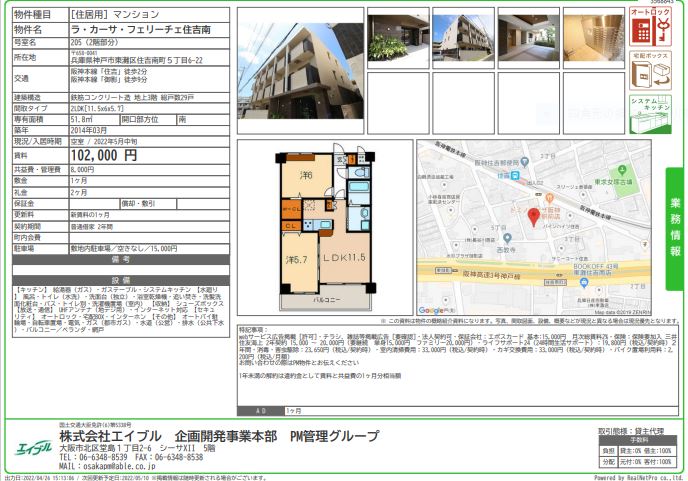This screenshot has height=481, width=688.
Task: Click room number 205（2階部分）
Action: [x=94, y=43]
